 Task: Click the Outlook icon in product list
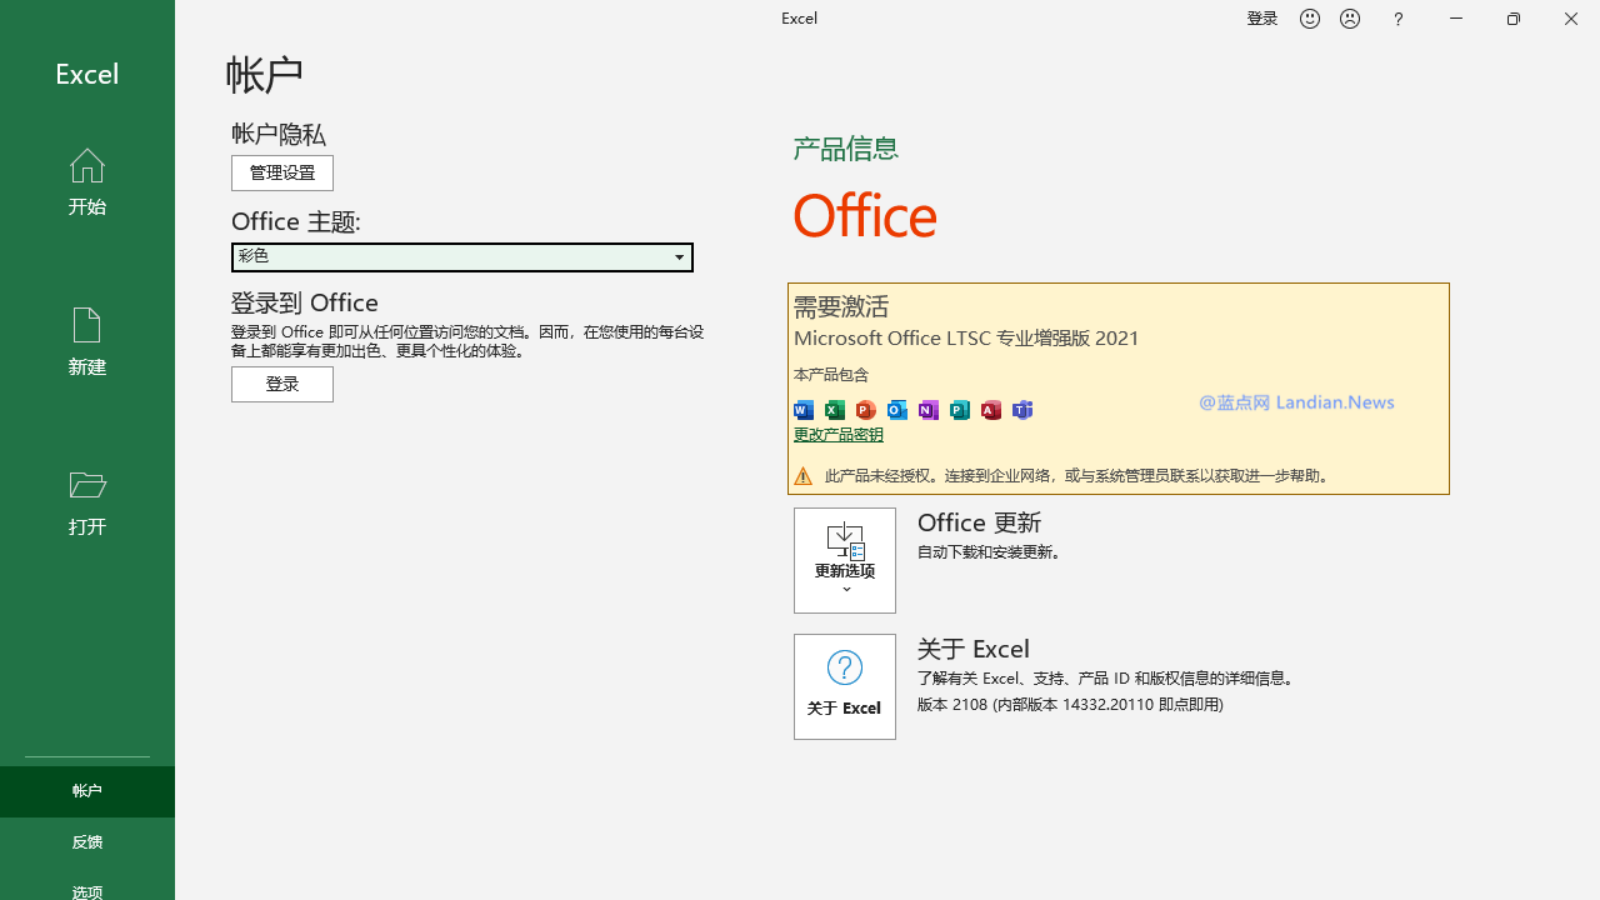pos(897,410)
